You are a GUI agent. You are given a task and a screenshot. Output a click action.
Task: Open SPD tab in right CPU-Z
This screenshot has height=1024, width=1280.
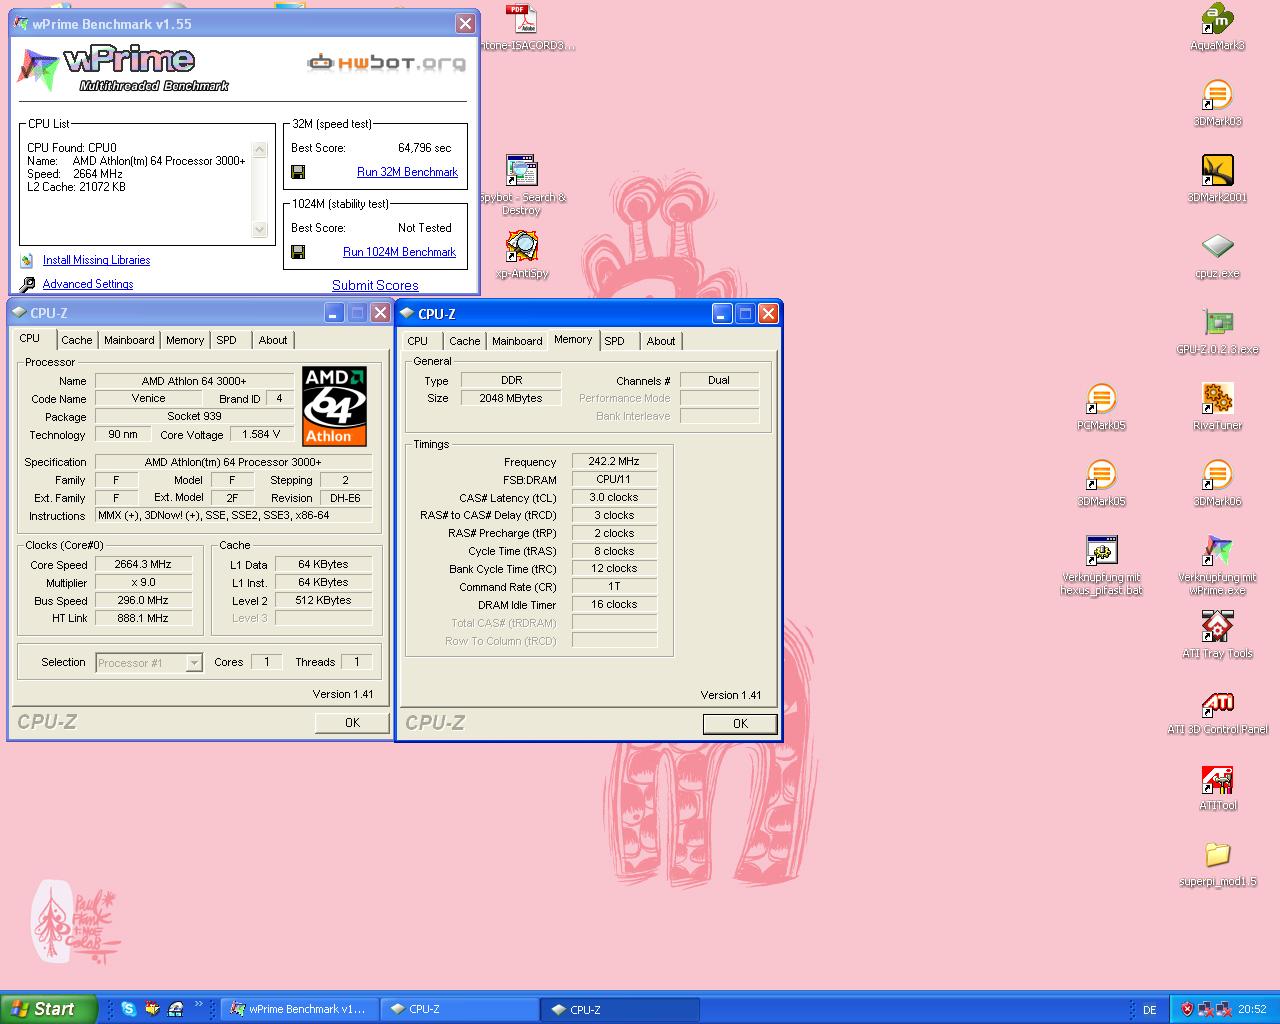(615, 341)
